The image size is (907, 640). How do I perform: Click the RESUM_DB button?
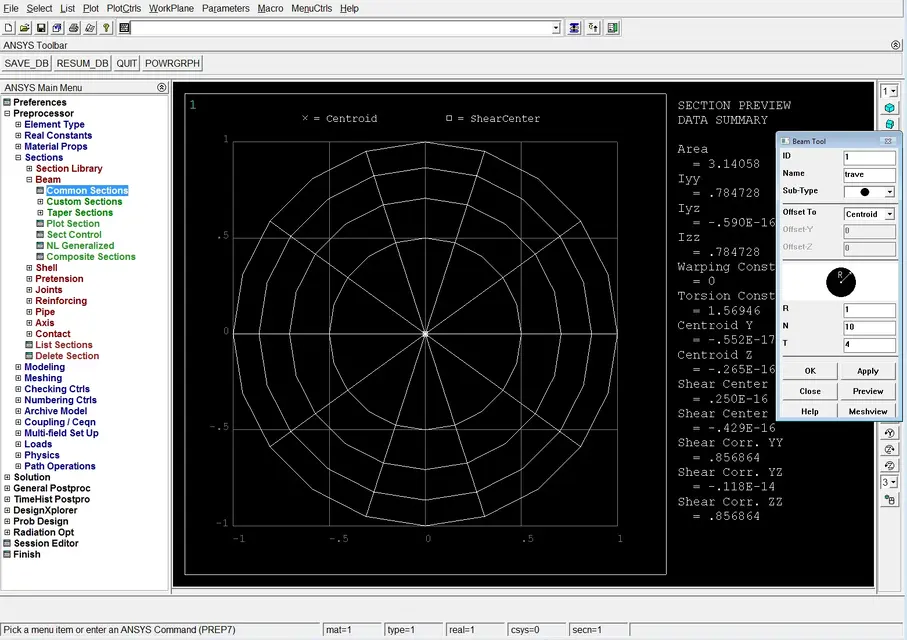[83, 63]
